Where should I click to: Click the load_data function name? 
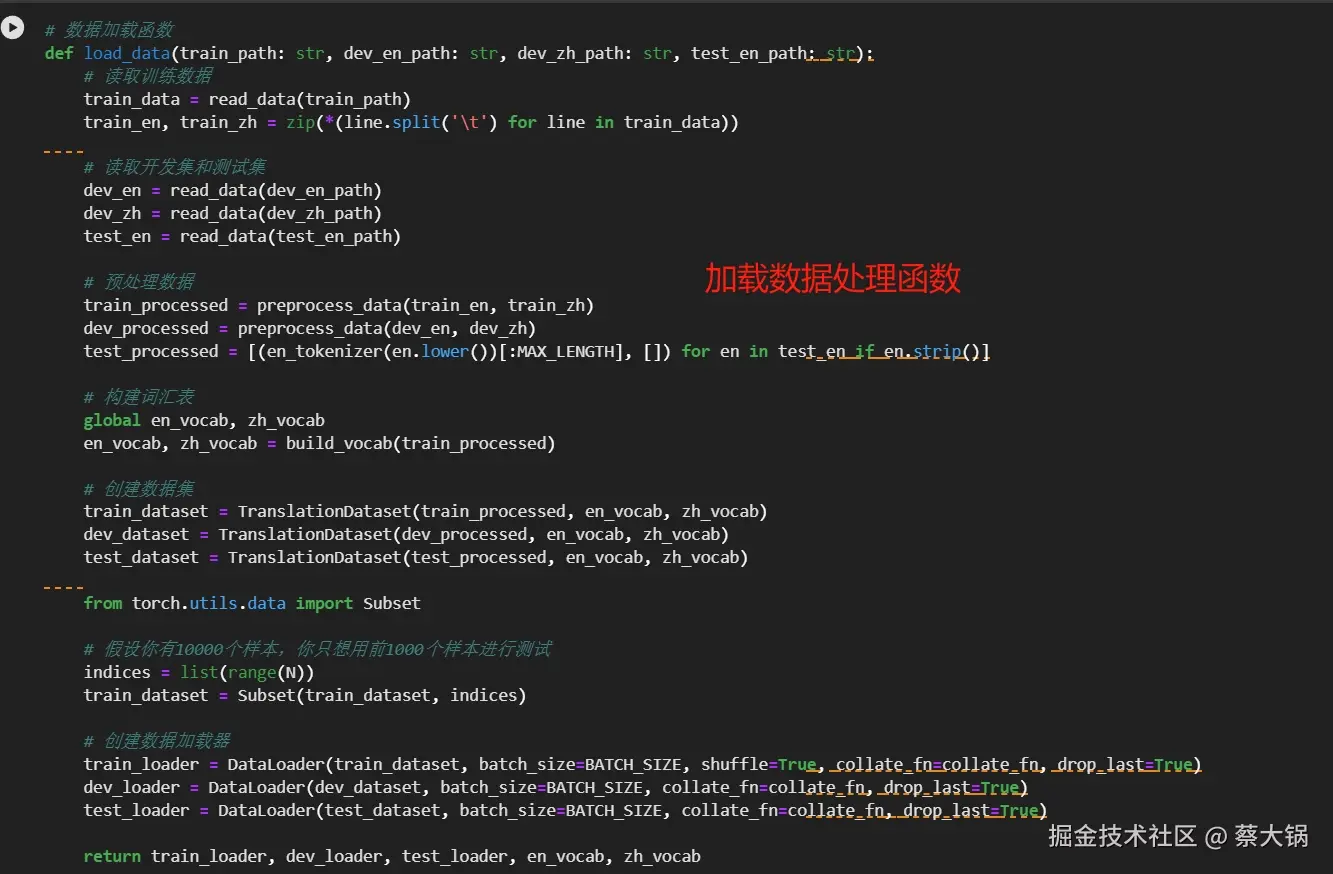point(126,53)
